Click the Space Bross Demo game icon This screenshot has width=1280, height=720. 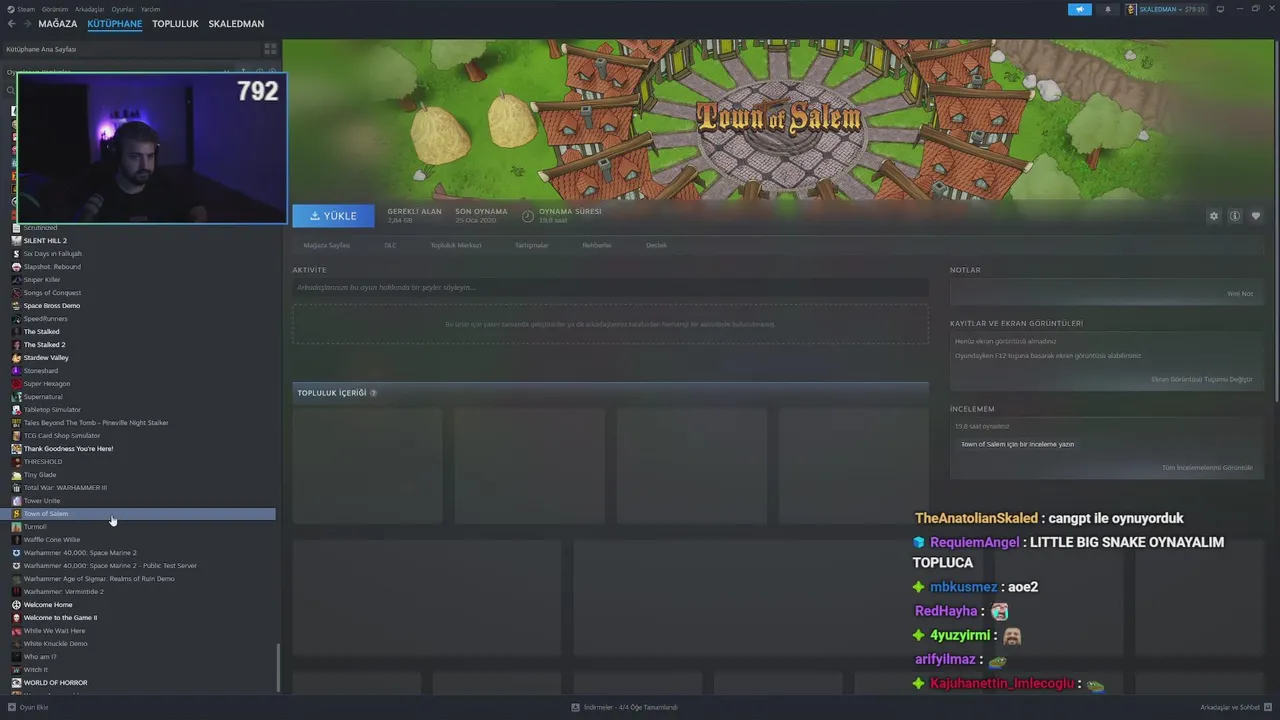tap(16, 306)
